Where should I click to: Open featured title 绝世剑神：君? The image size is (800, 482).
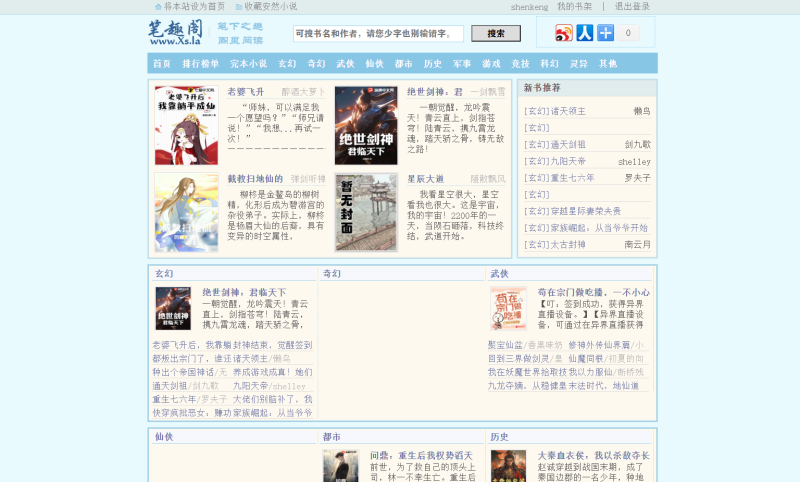coord(435,92)
